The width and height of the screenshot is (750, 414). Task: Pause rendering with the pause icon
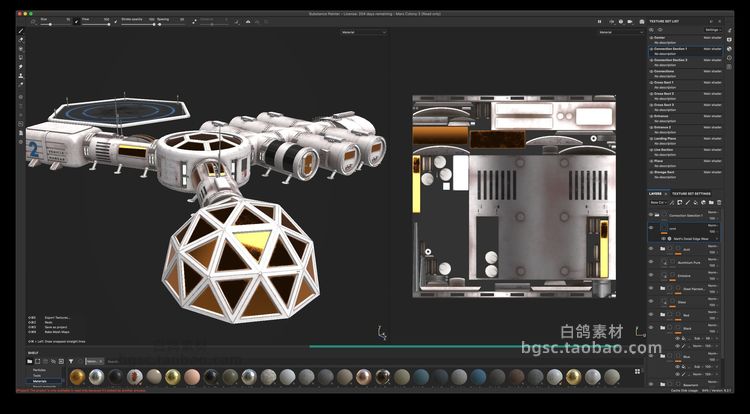coord(598,20)
